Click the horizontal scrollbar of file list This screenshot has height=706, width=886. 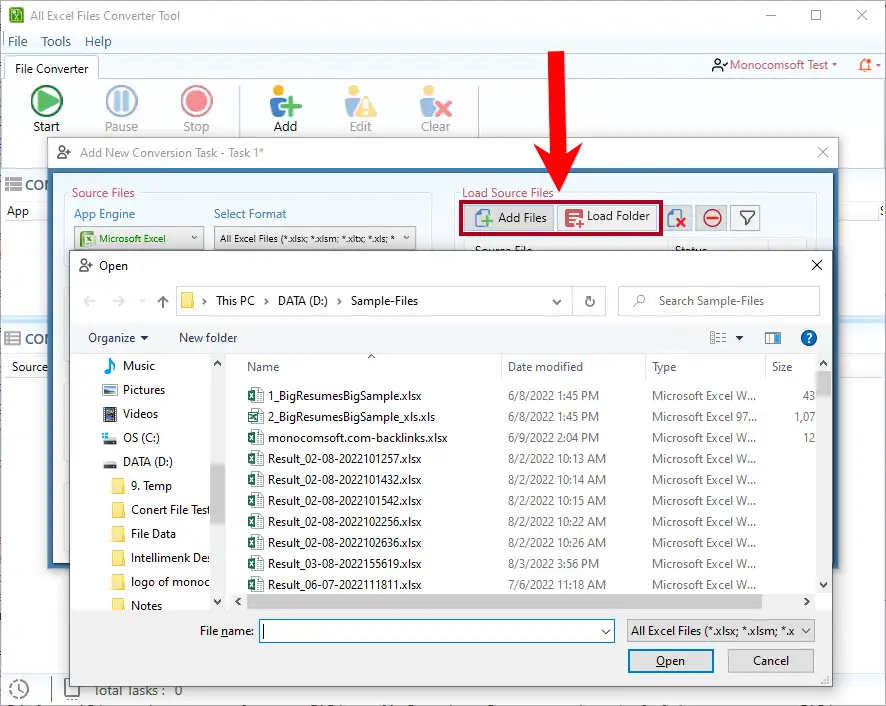pyautogui.click(x=504, y=601)
